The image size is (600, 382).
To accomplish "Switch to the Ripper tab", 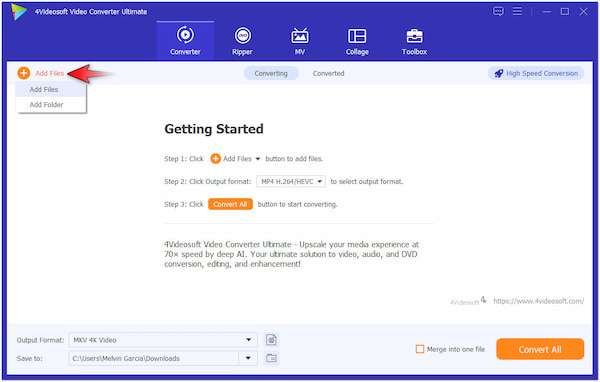I will (242, 41).
